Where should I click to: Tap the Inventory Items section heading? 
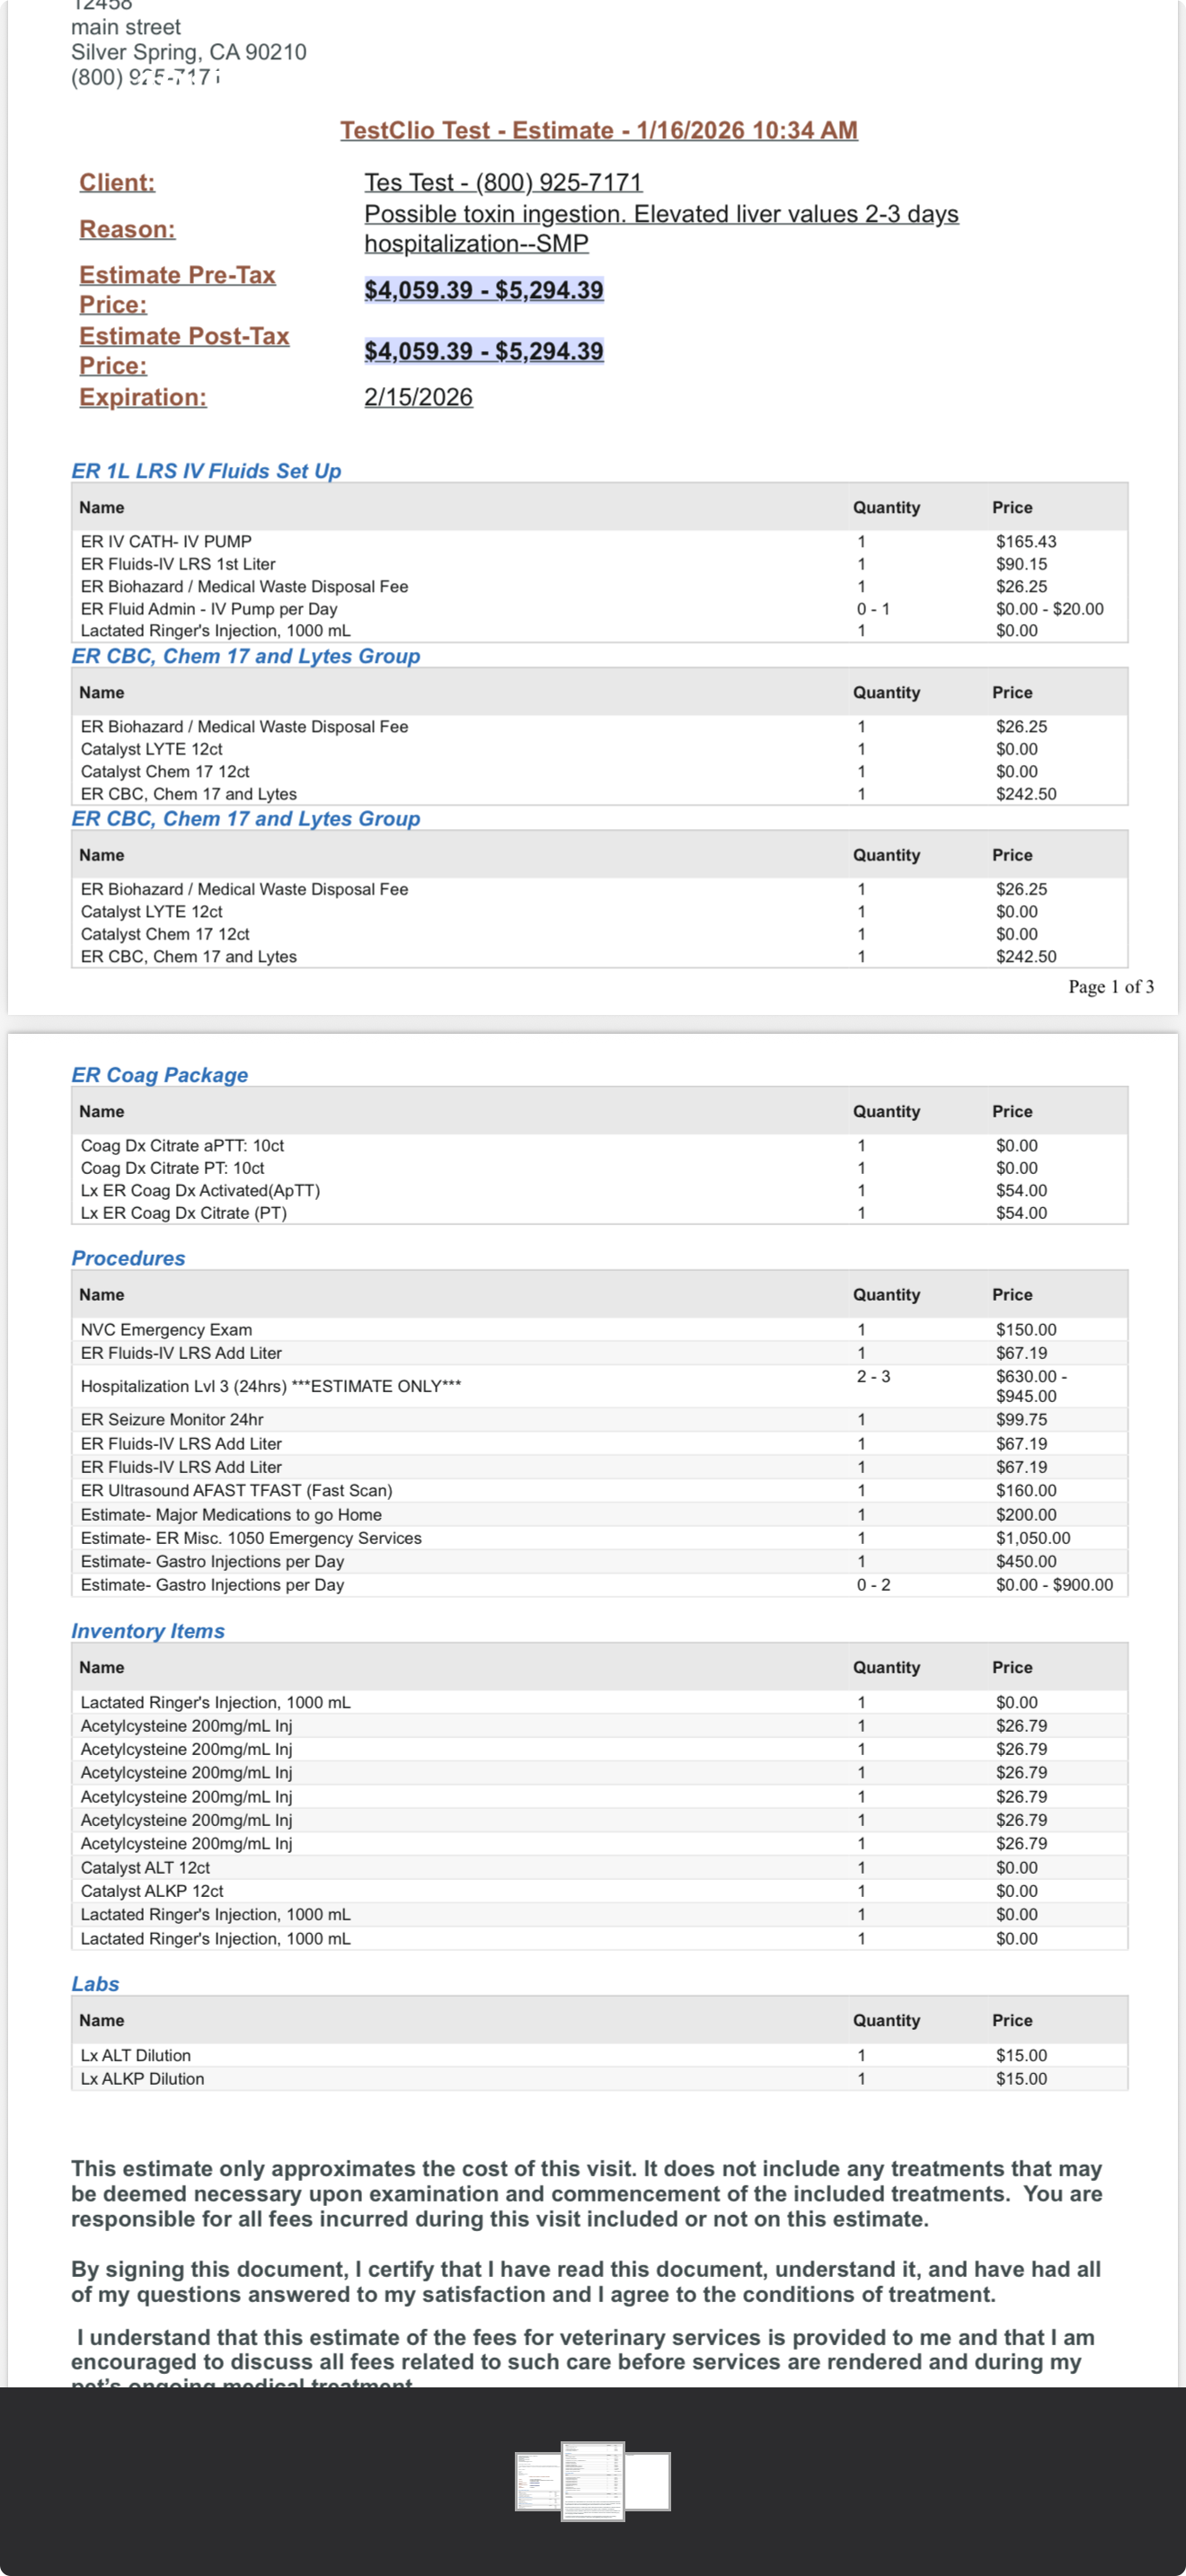(x=148, y=1631)
